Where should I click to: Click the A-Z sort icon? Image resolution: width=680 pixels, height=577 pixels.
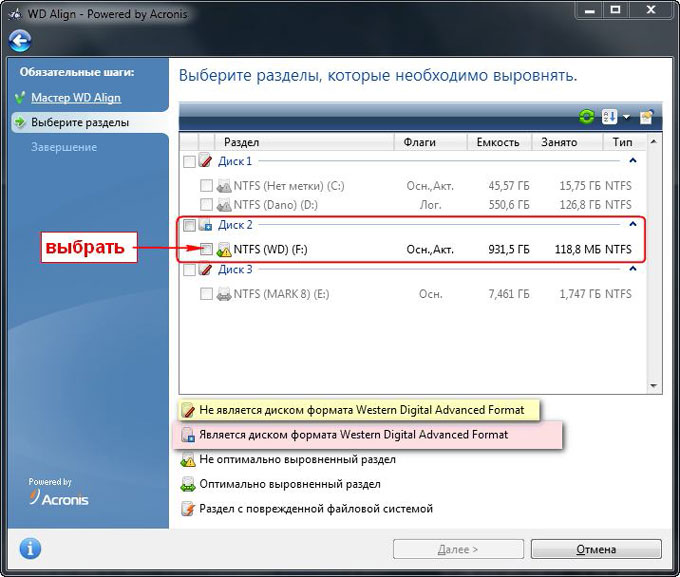pyautogui.click(x=609, y=117)
